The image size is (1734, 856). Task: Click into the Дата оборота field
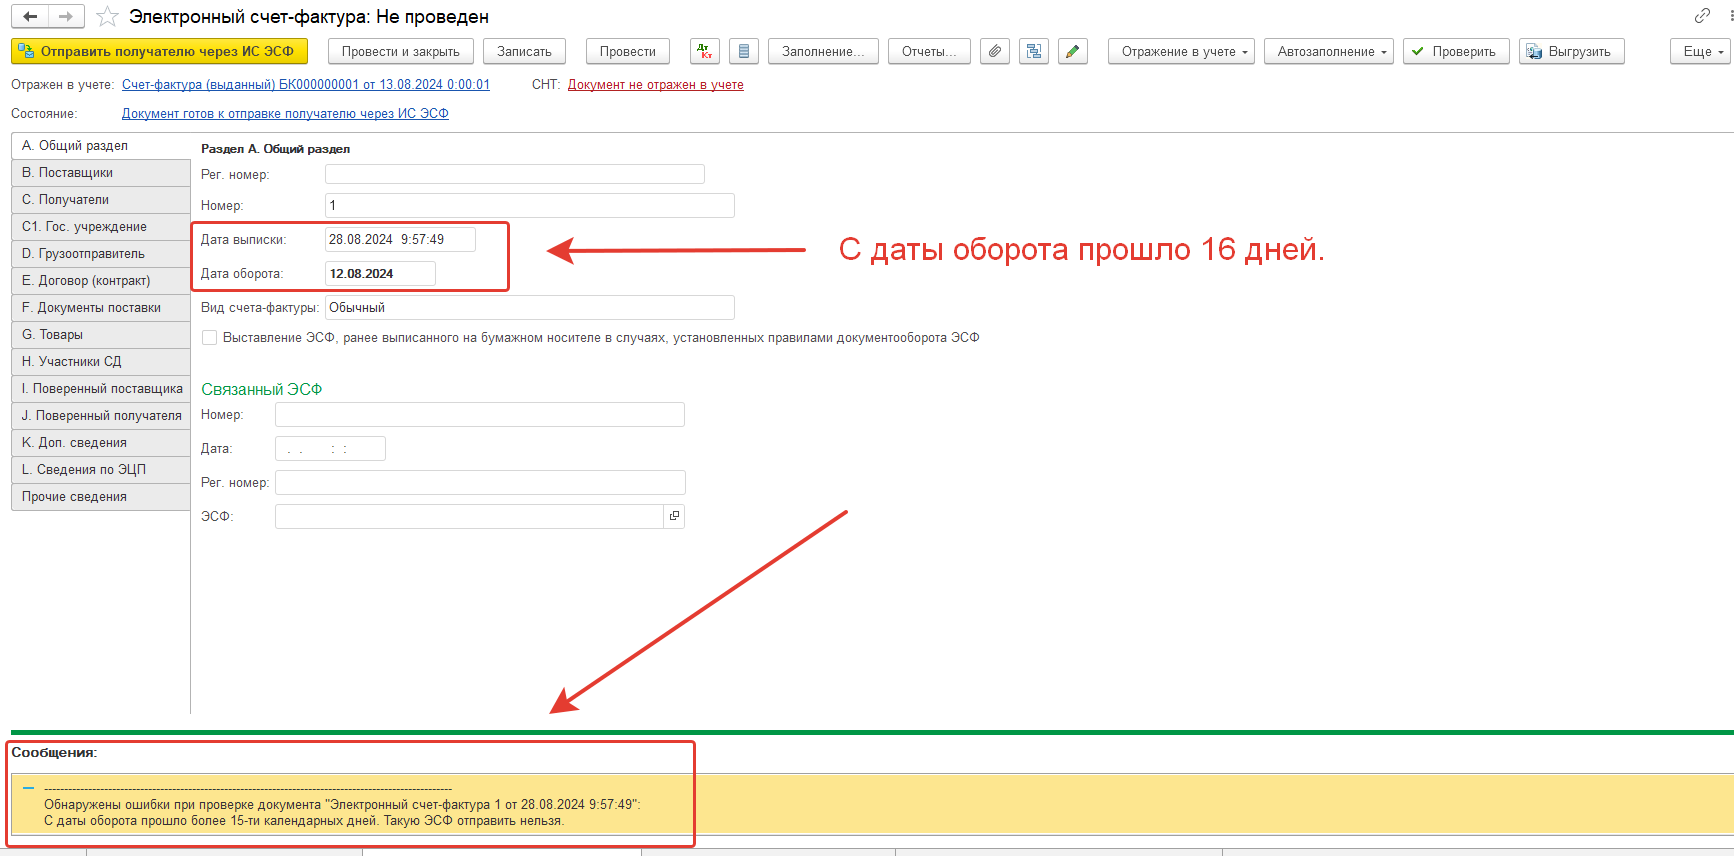click(x=379, y=274)
